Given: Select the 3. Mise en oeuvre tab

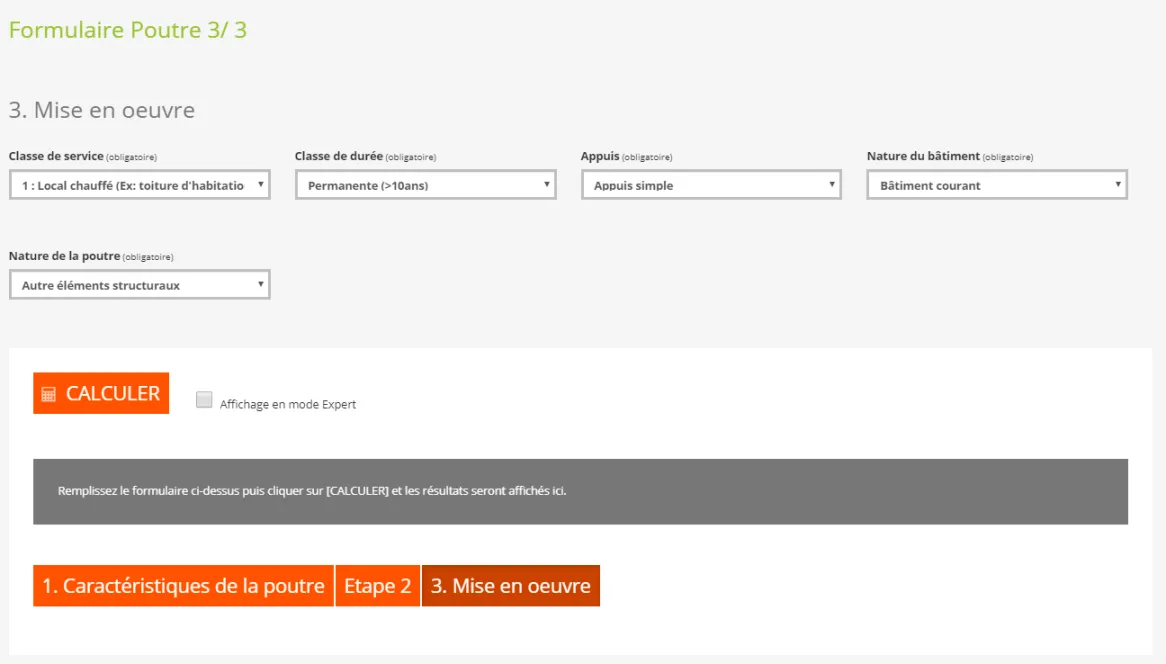Looking at the screenshot, I should click(x=511, y=586).
